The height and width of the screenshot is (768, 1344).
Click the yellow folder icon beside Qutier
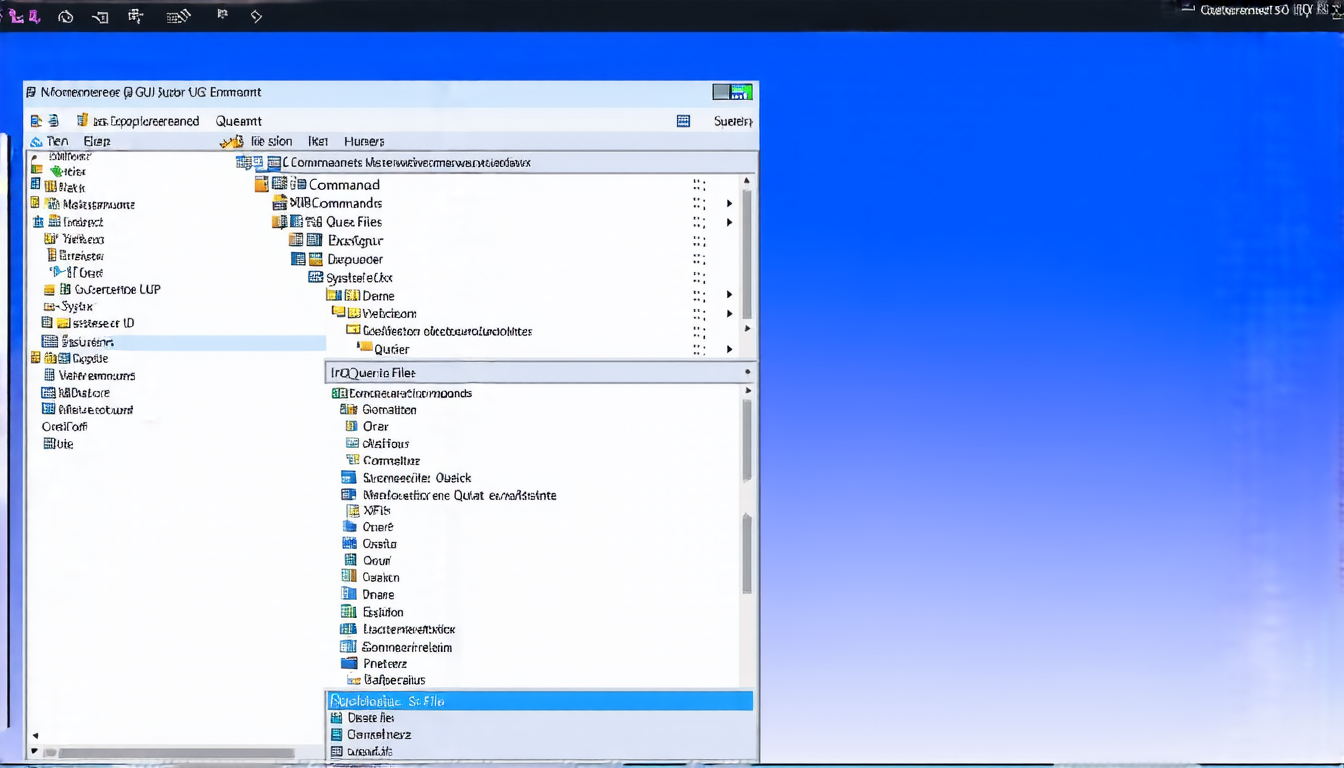(x=364, y=348)
